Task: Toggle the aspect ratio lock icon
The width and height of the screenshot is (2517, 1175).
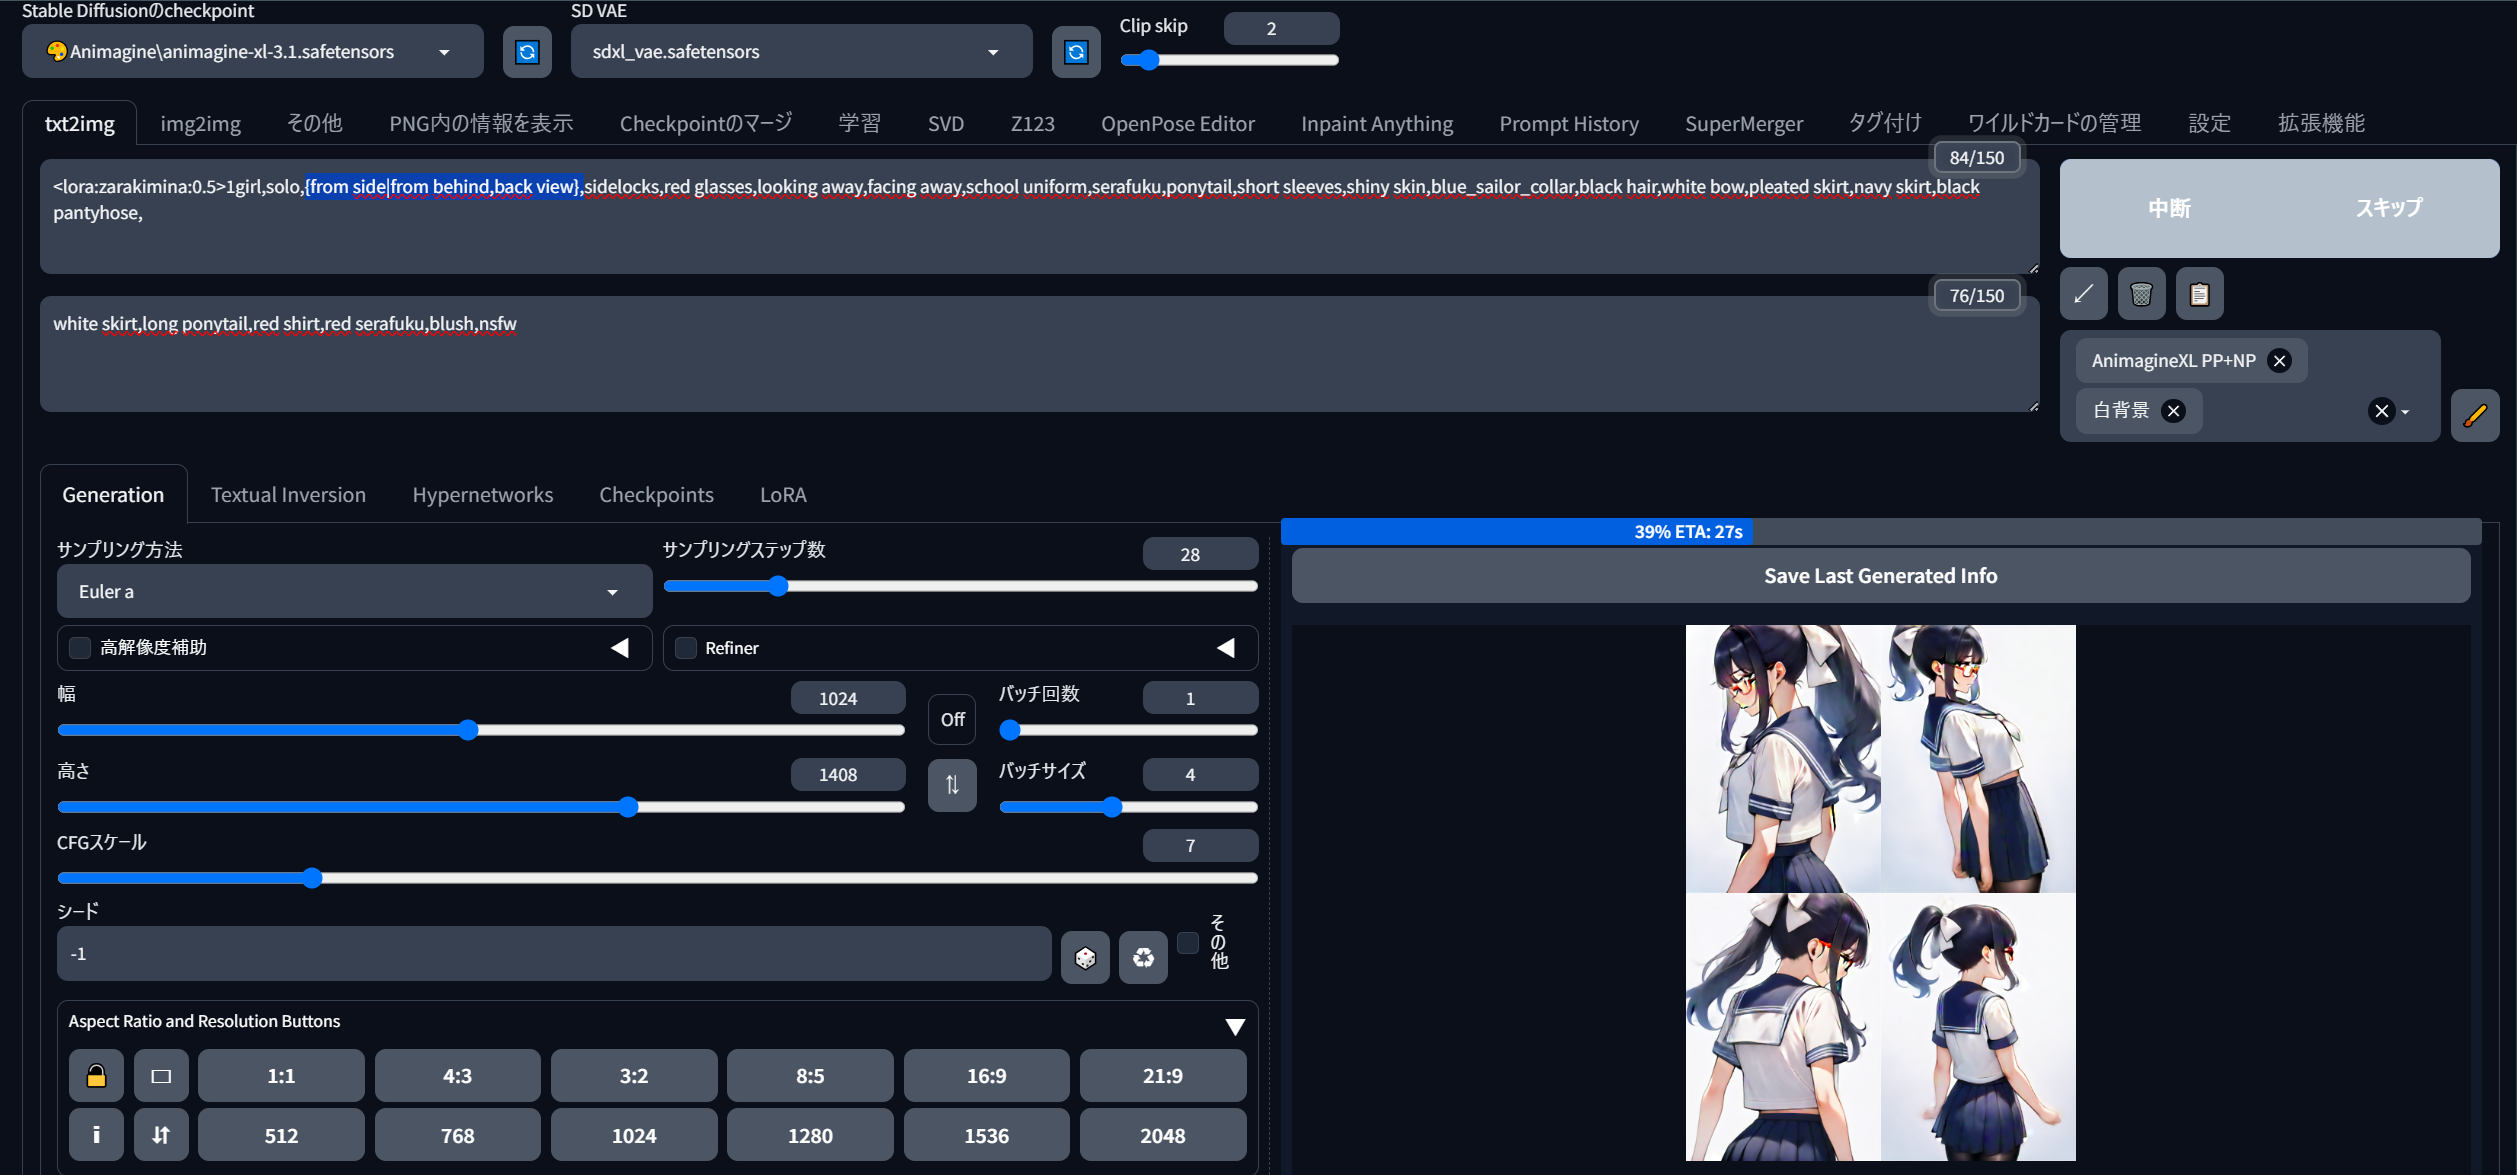Action: click(x=96, y=1076)
